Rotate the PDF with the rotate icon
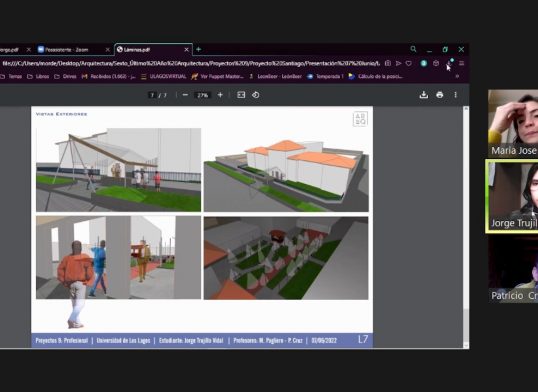 click(256, 95)
